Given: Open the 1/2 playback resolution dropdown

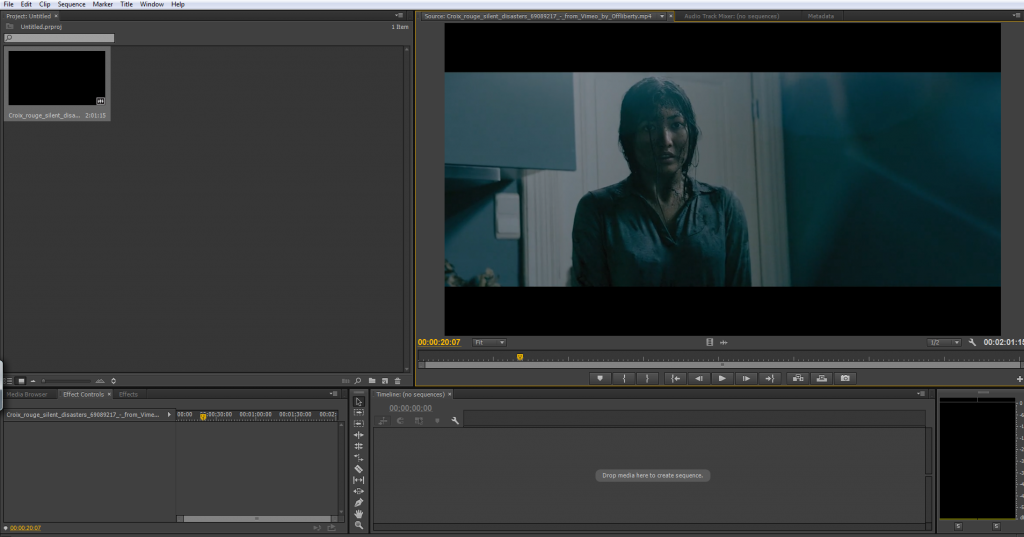Looking at the screenshot, I should coord(943,342).
